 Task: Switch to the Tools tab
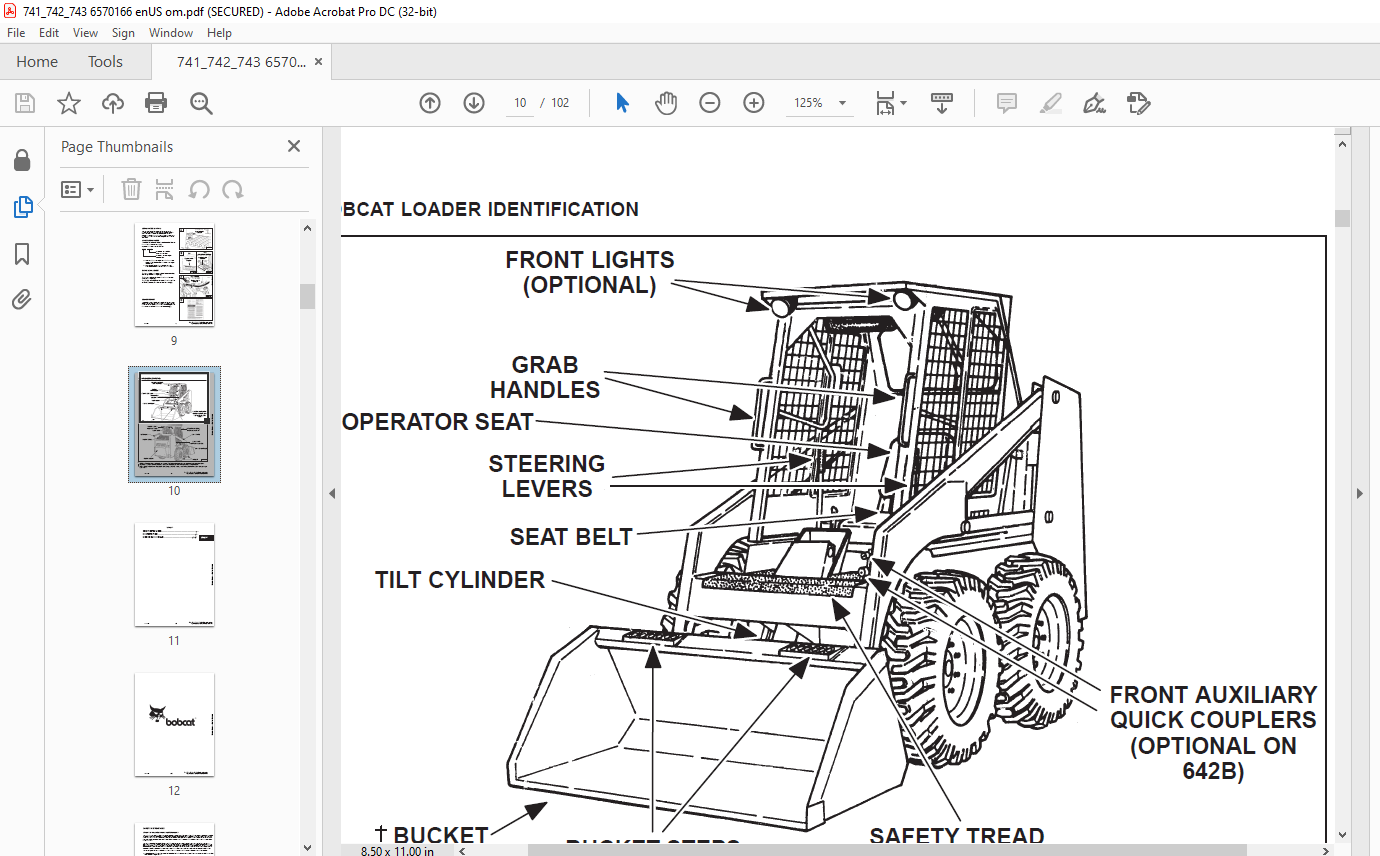point(105,61)
